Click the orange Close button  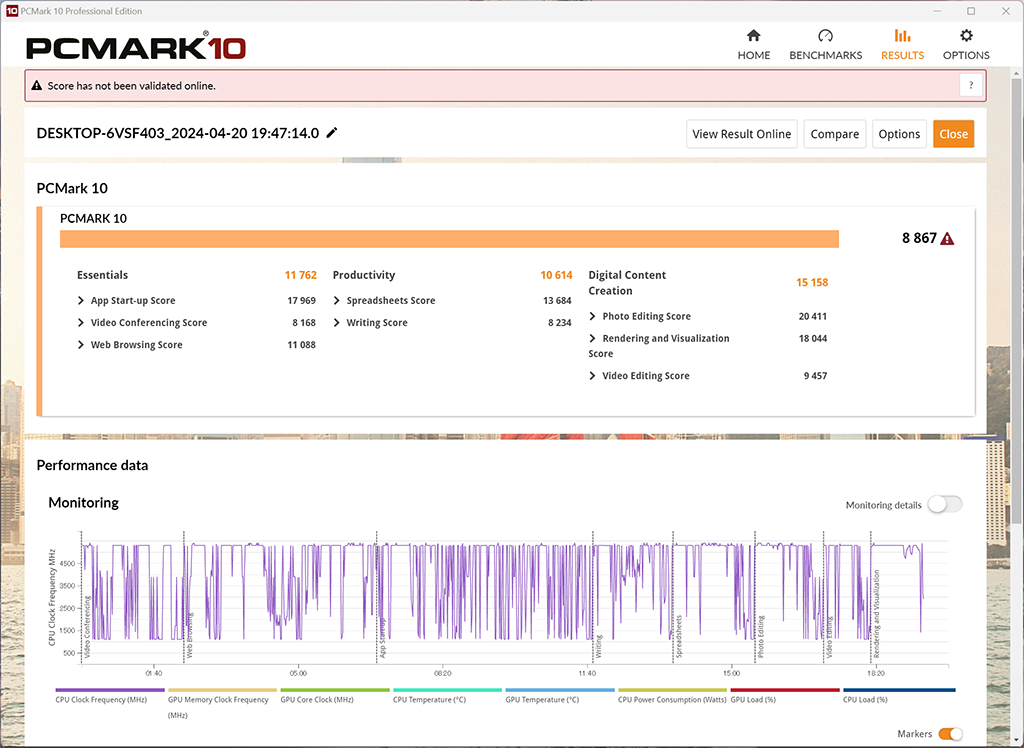(953, 134)
